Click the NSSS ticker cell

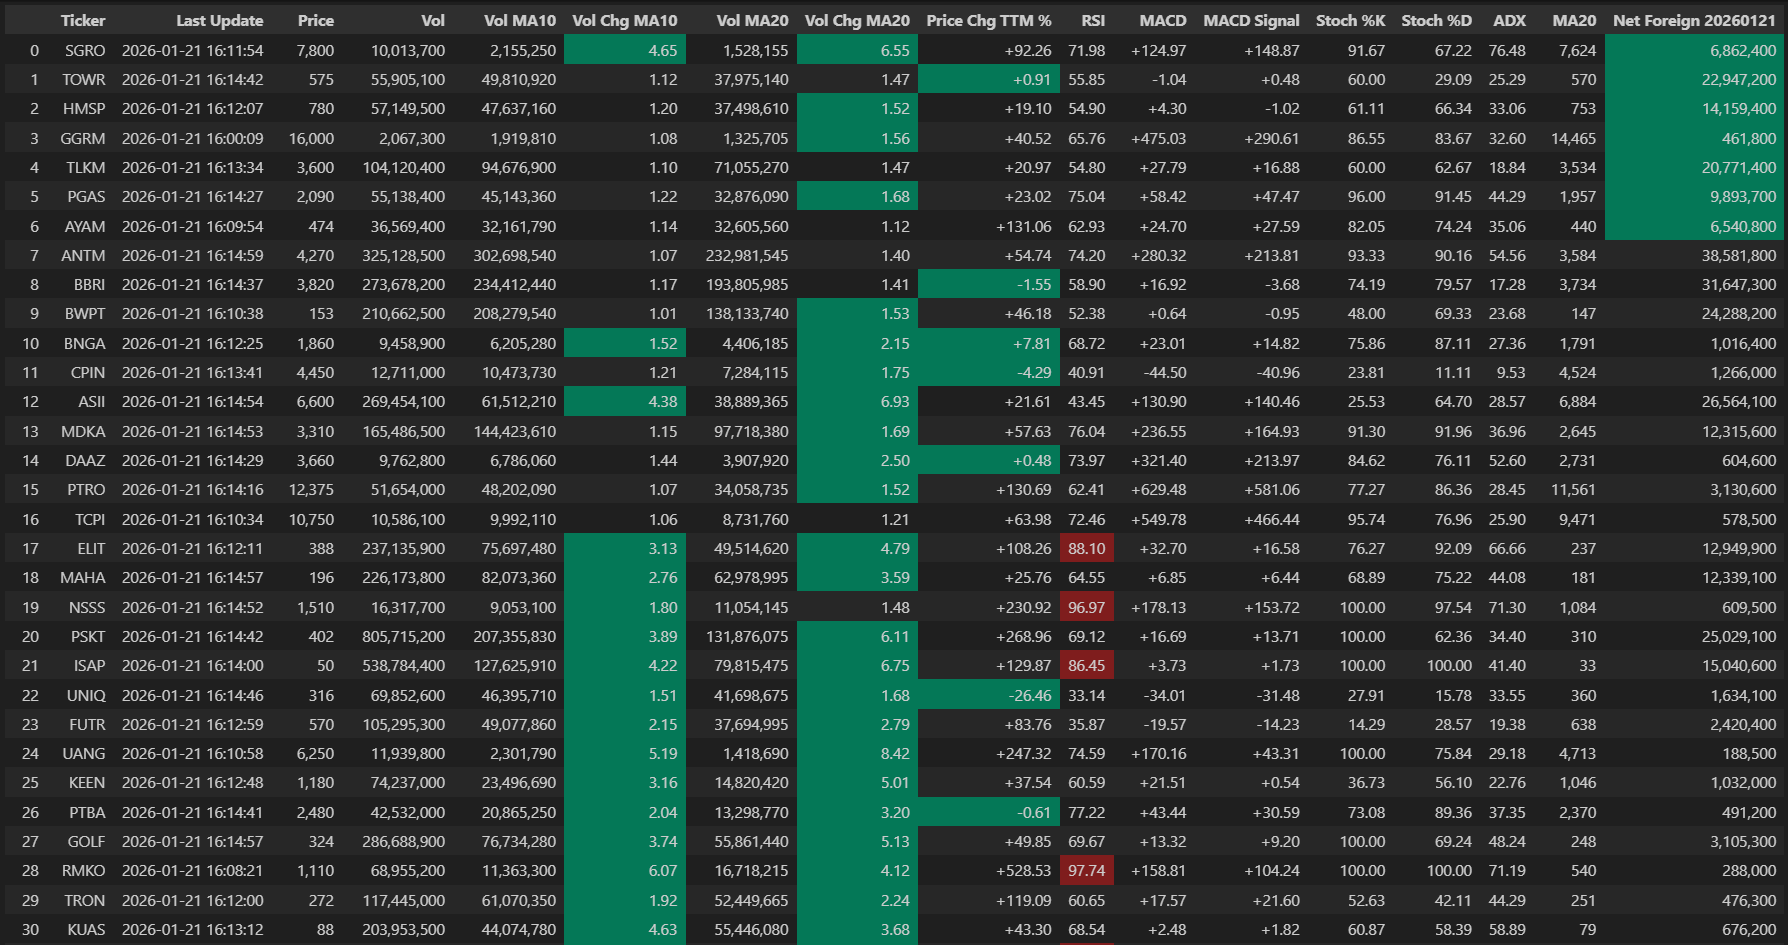[87, 607]
